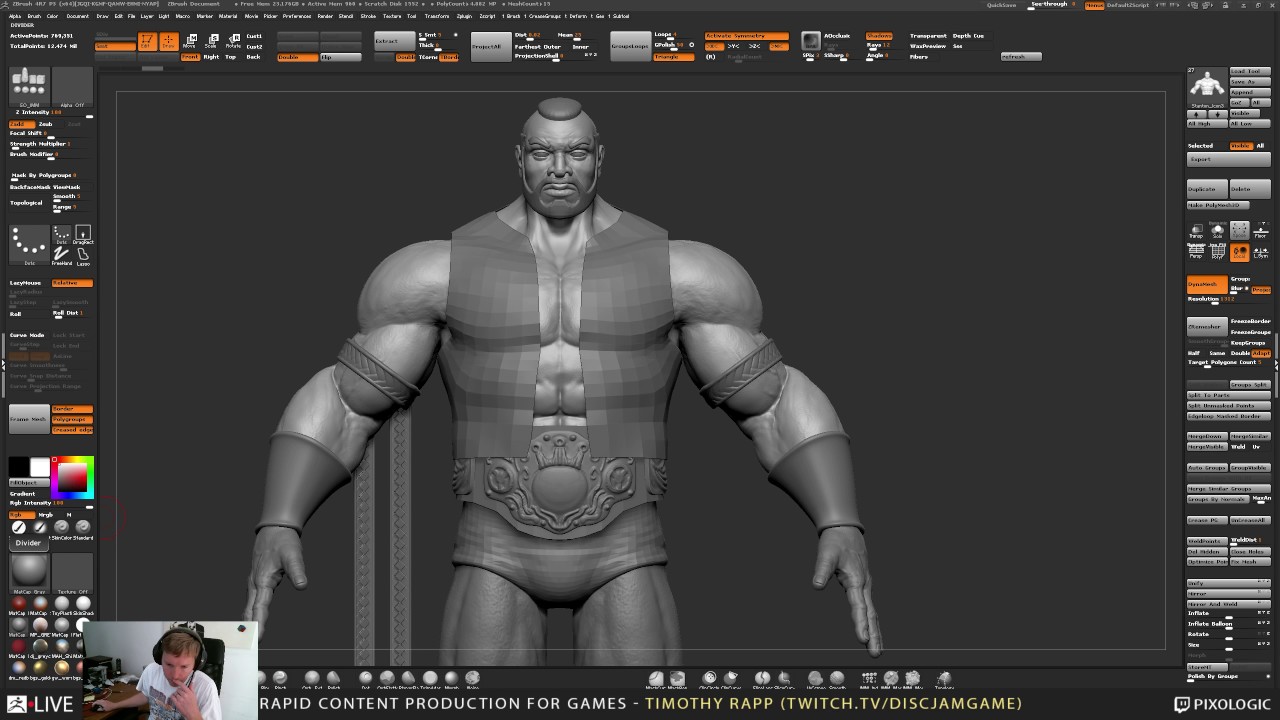The width and height of the screenshot is (1280, 720).
Task: Open the Preferences menu
Action: (297, 16)
